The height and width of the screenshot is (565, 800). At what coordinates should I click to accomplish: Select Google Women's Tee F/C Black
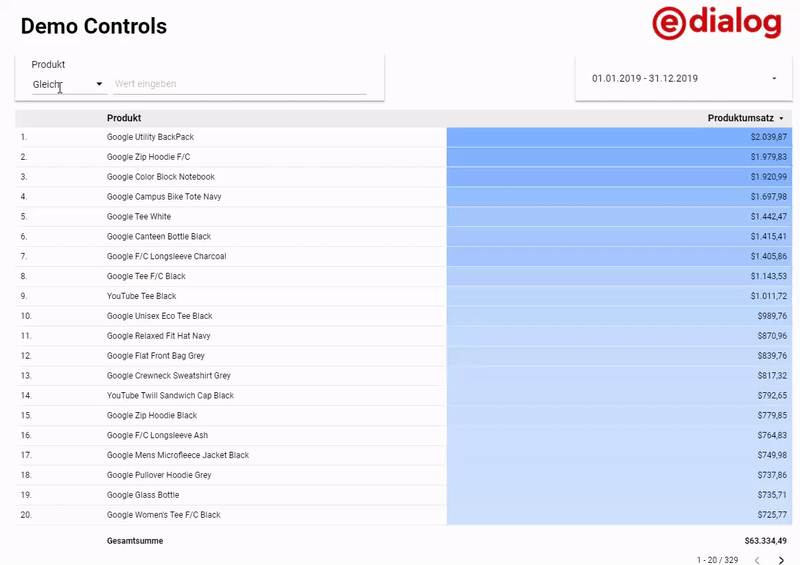click(163, 515)
